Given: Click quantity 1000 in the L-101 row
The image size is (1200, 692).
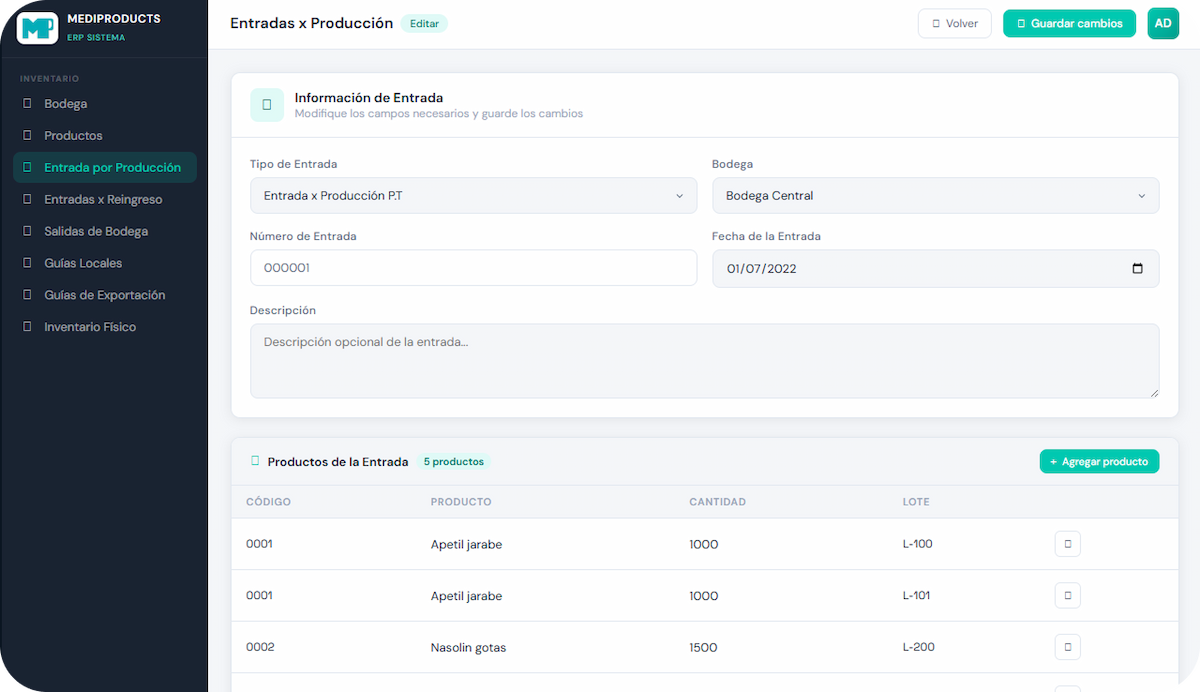Looking at the screenshot, I should pos(704,596).
